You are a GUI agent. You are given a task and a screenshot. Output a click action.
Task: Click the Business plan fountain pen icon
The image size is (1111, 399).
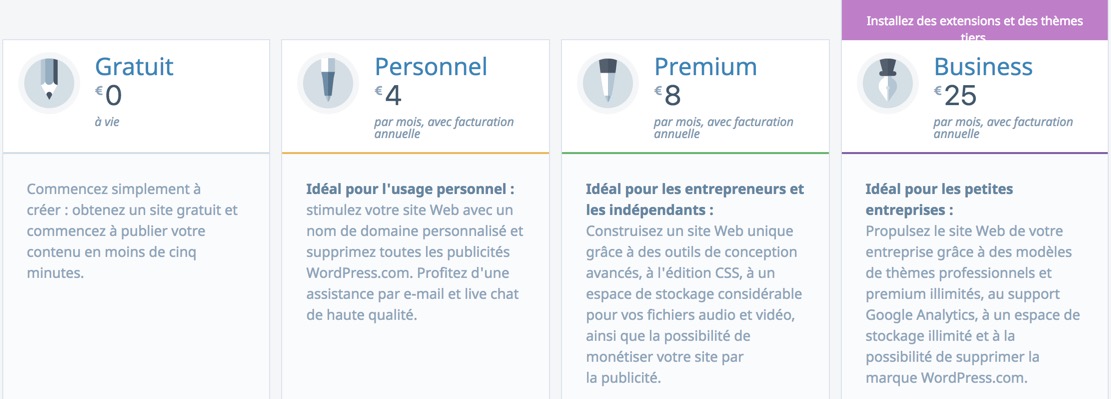888,83
